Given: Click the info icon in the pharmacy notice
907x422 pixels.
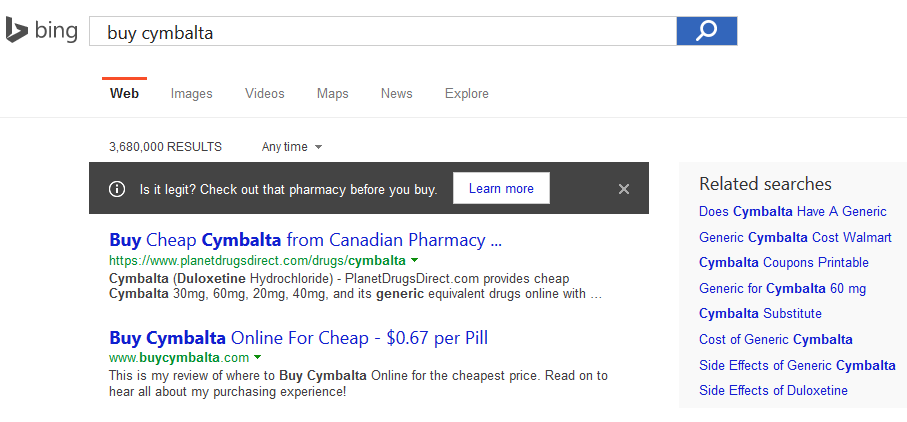Looking at the screenshot, I should point(117,188).
